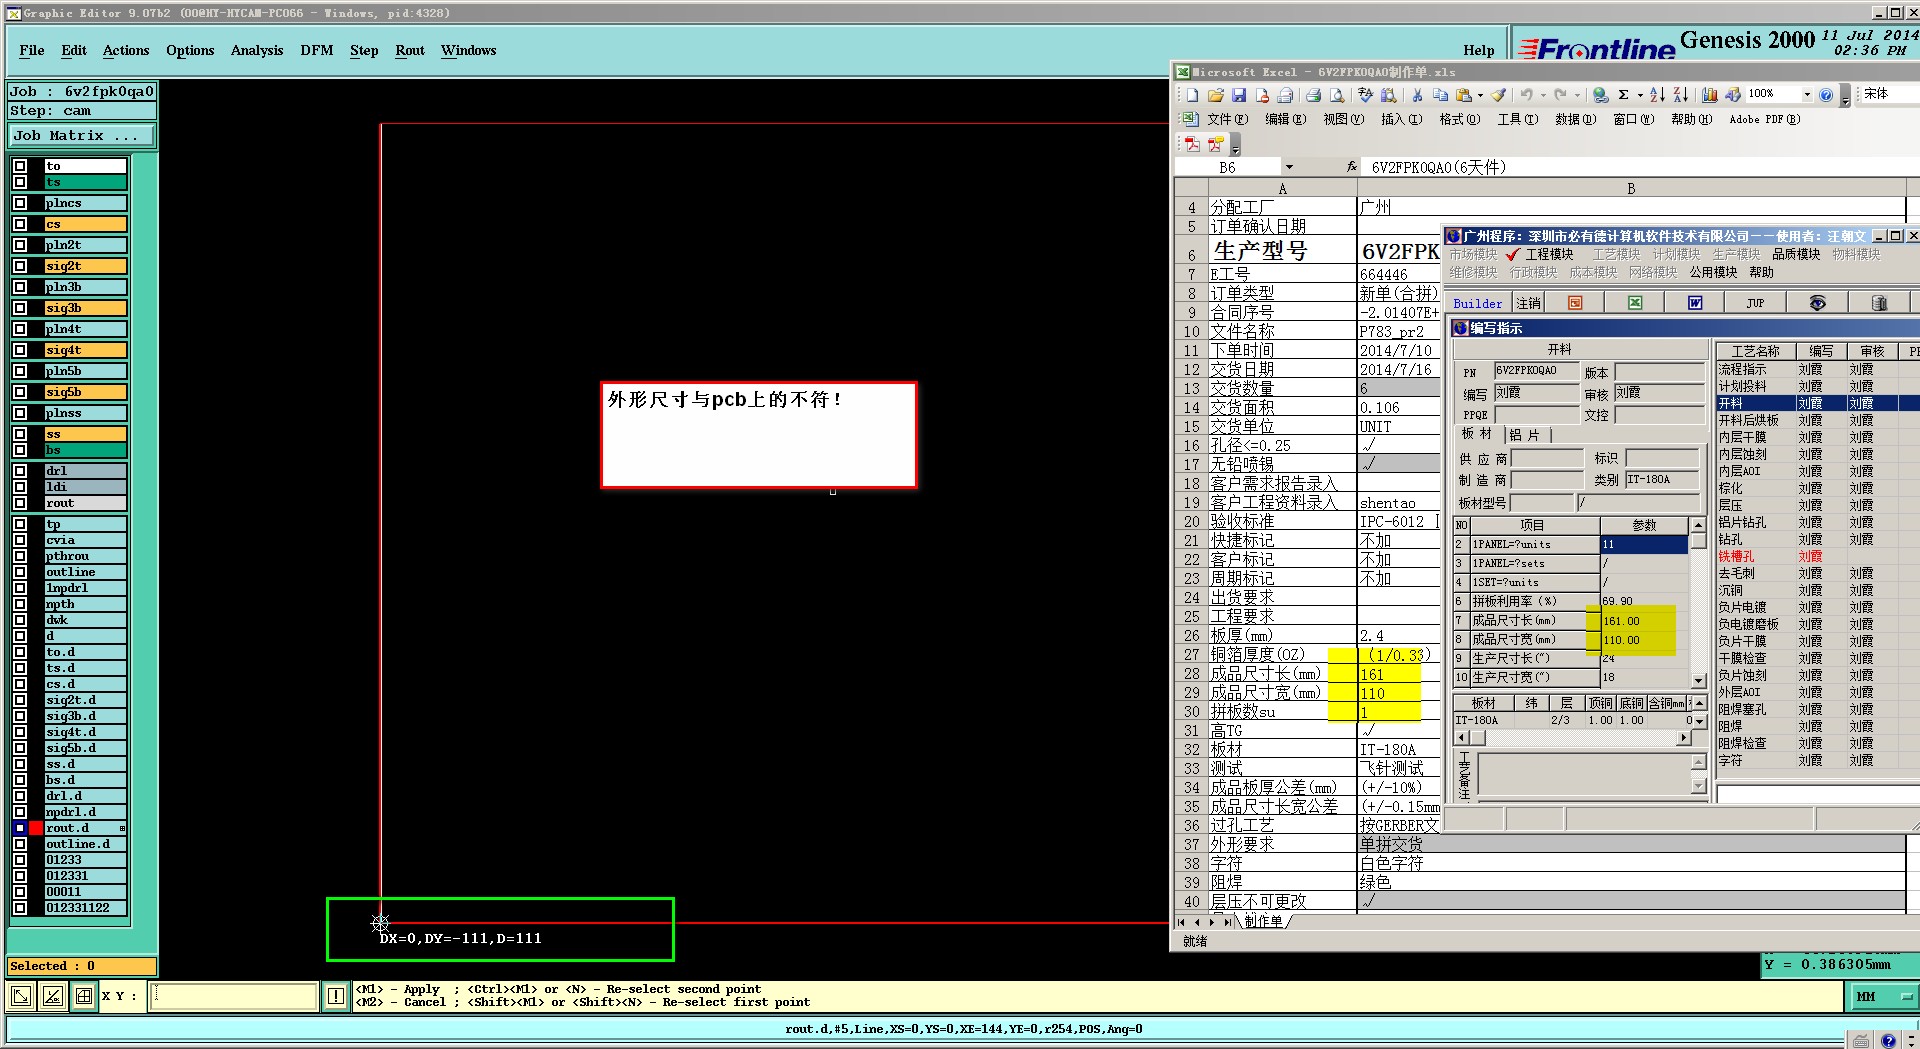Click the Excel New workbook icon

pyautogui.click(x=1192, y=95)
